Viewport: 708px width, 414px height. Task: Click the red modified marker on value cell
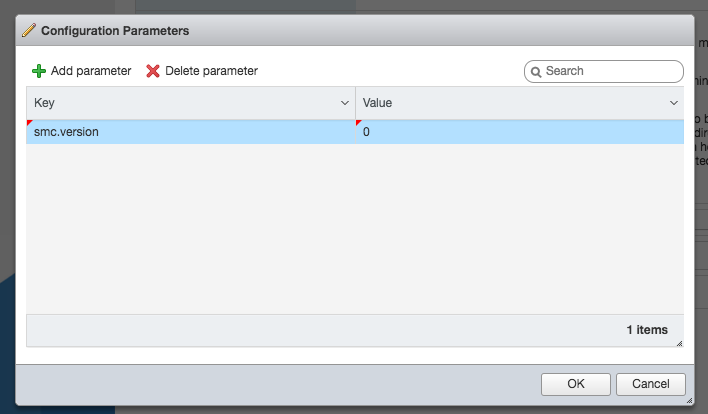pyautogui.click(x=359, y=122)
